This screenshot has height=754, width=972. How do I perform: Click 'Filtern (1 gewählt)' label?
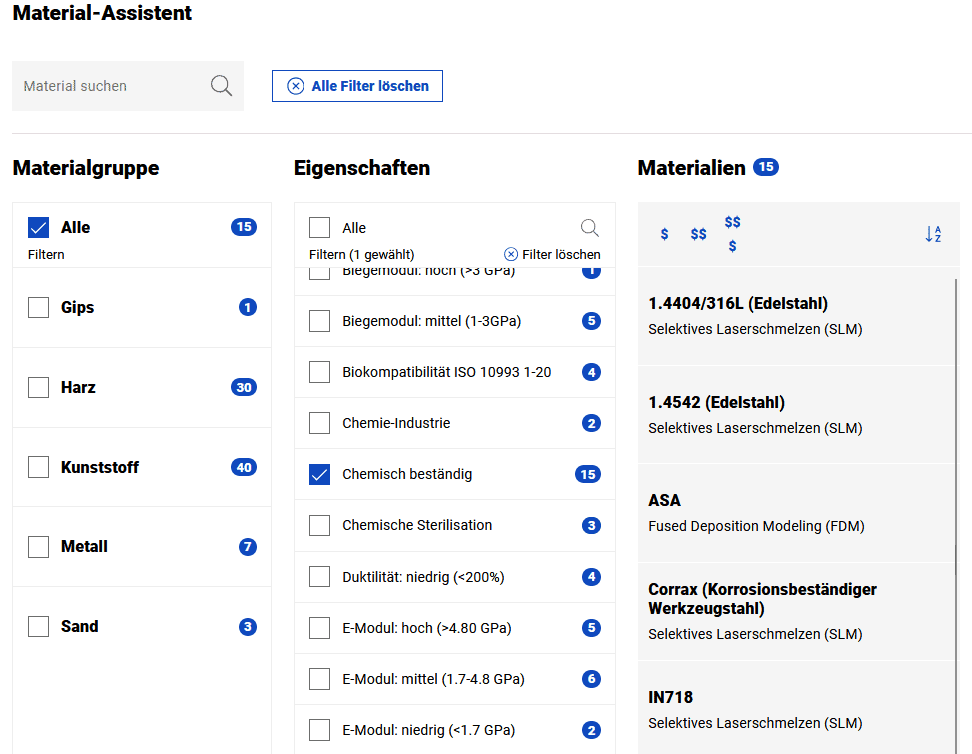pyautogui.click(x=361, y=254)
